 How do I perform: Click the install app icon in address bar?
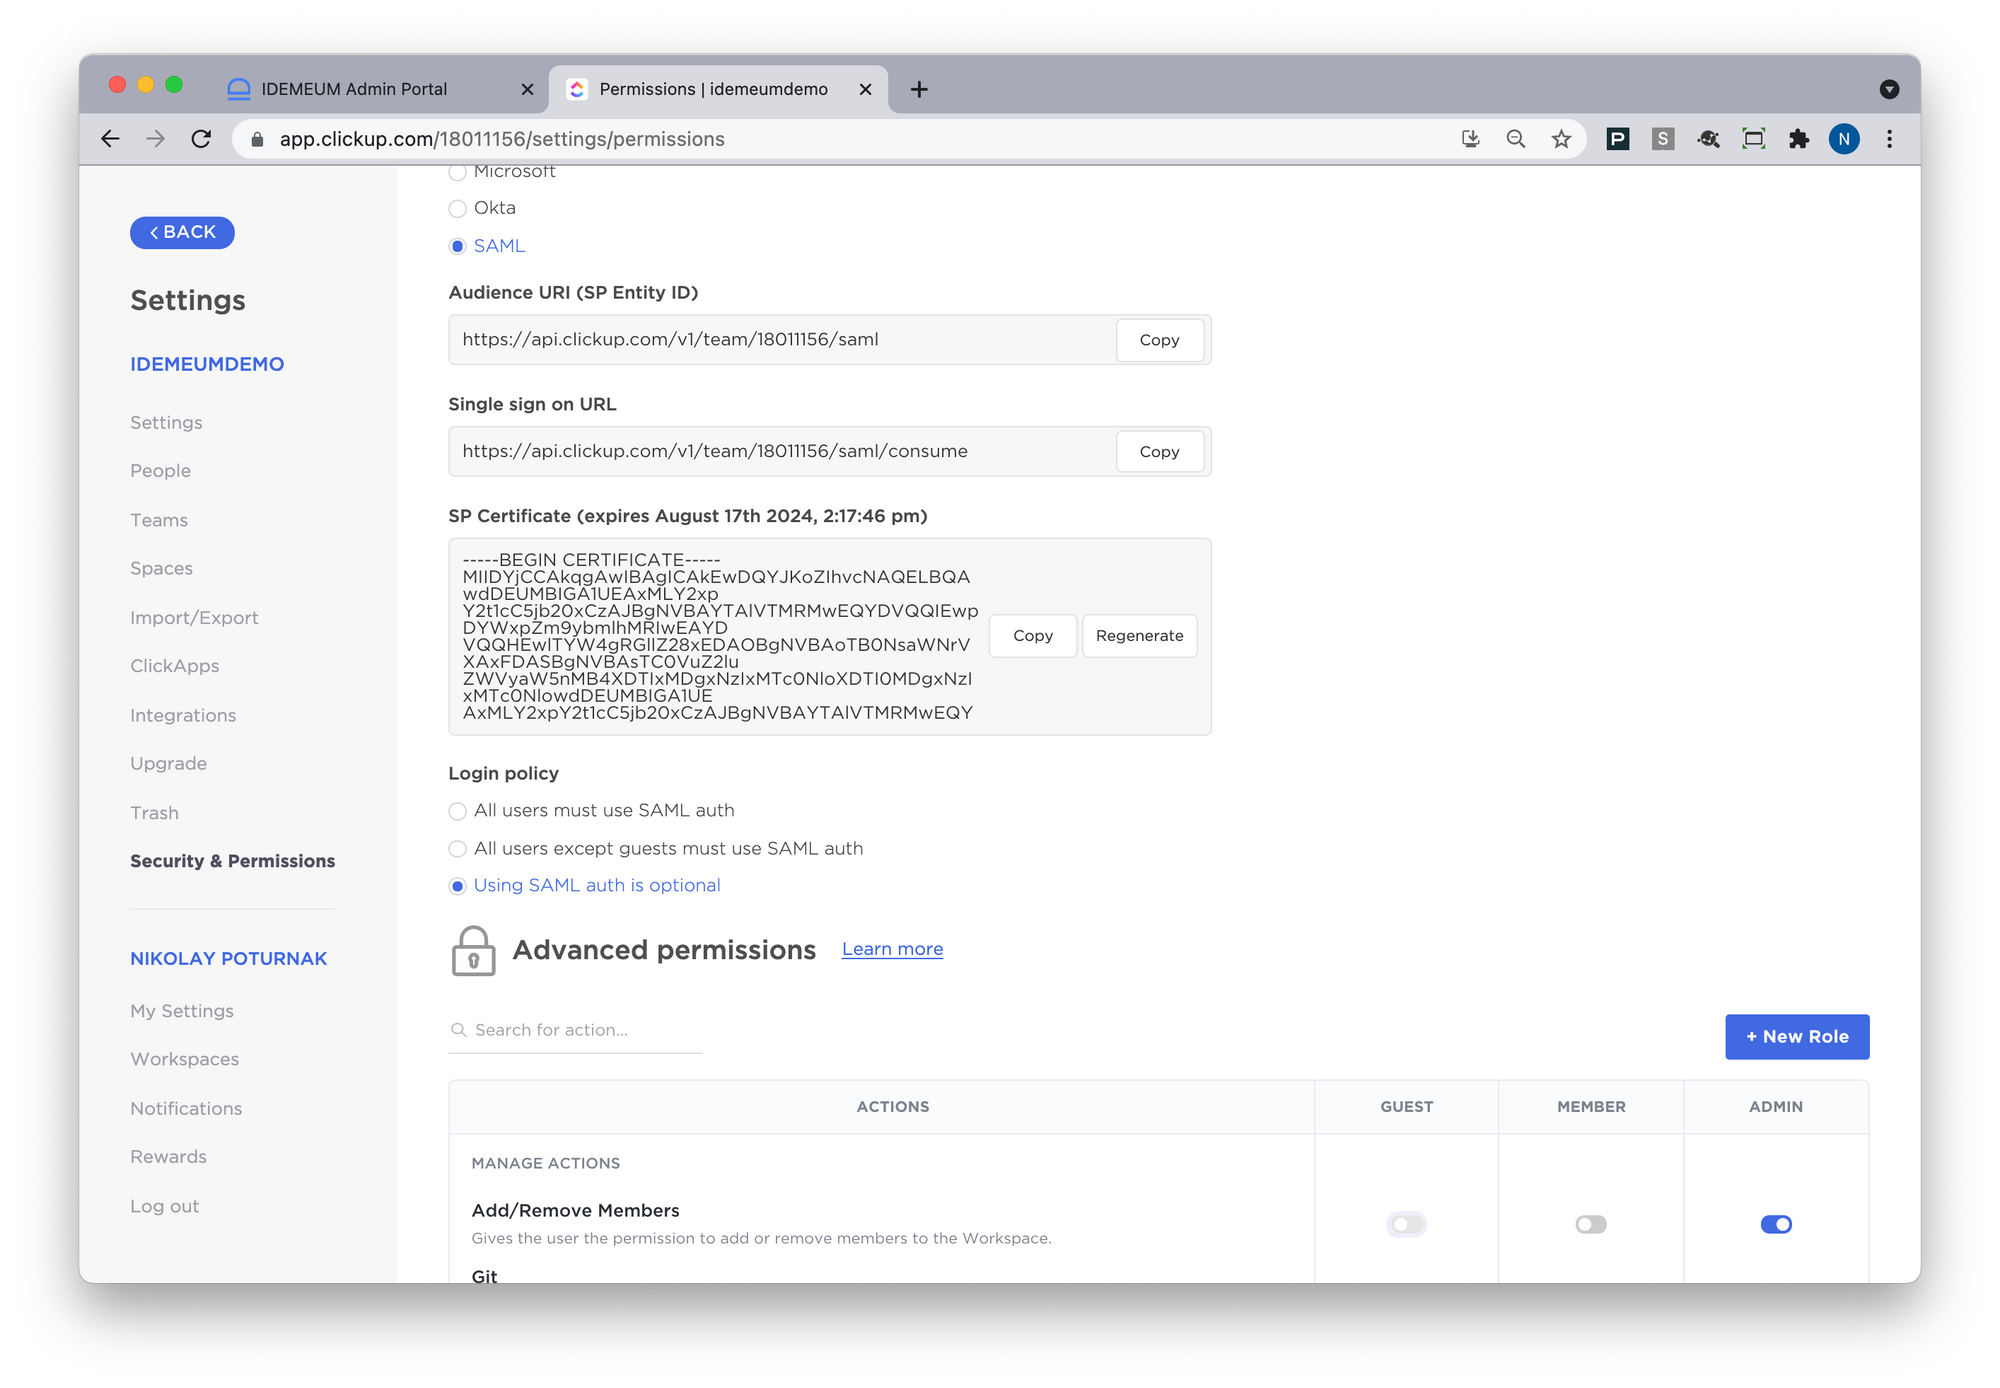1470,139
